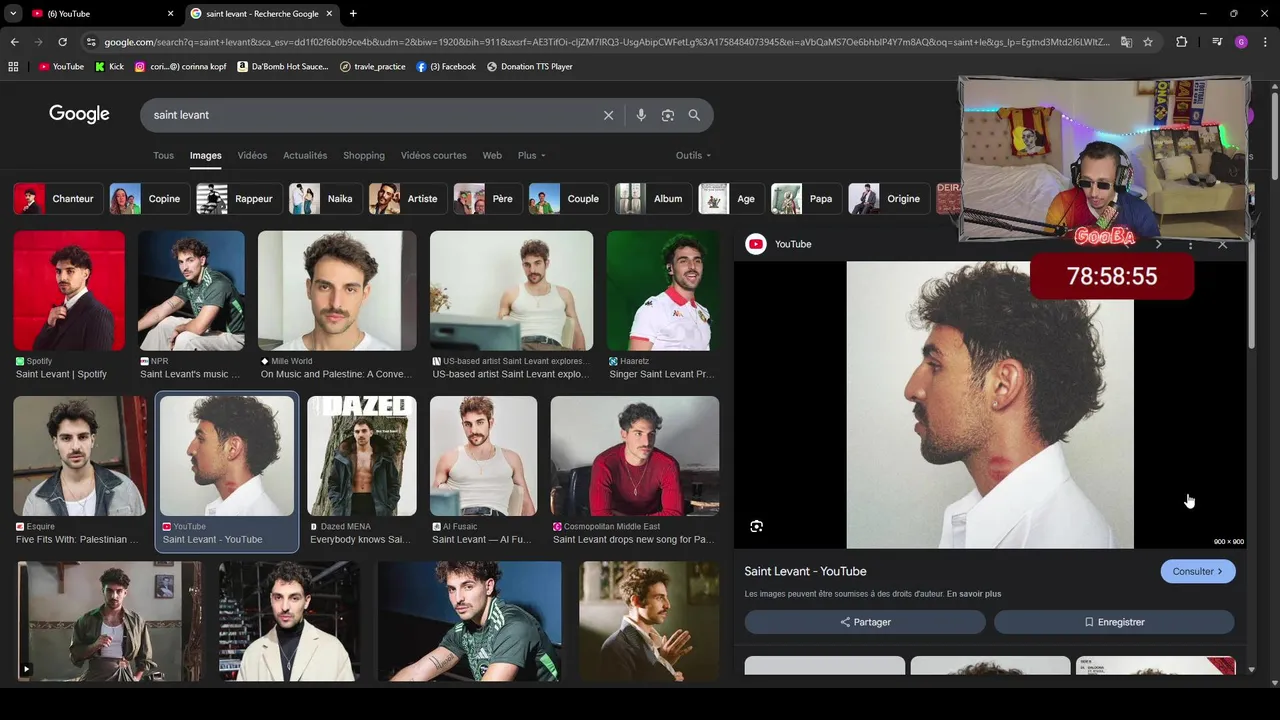Apply the Chanteur filter chip
1280x720 pixels.
[x=58, y=199]
